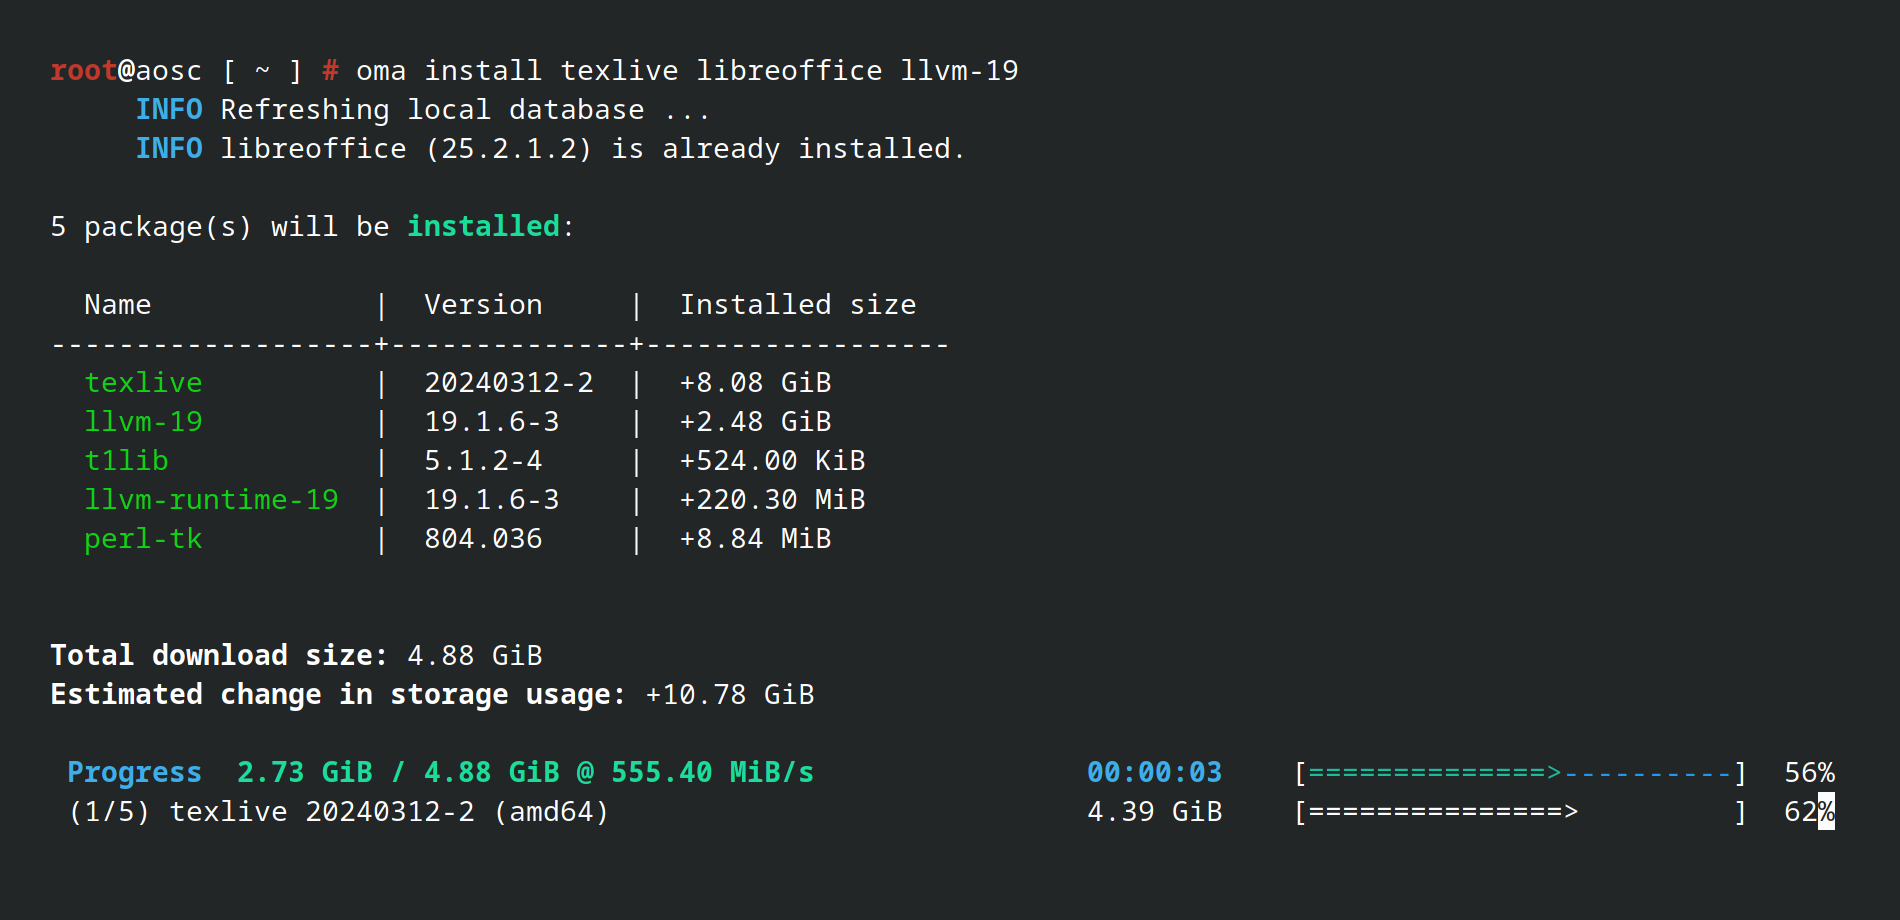The width and height of the screenshot is (1900, 920).
Task: Click the overall Progress bar at 56%
Action: [1519, 773]
